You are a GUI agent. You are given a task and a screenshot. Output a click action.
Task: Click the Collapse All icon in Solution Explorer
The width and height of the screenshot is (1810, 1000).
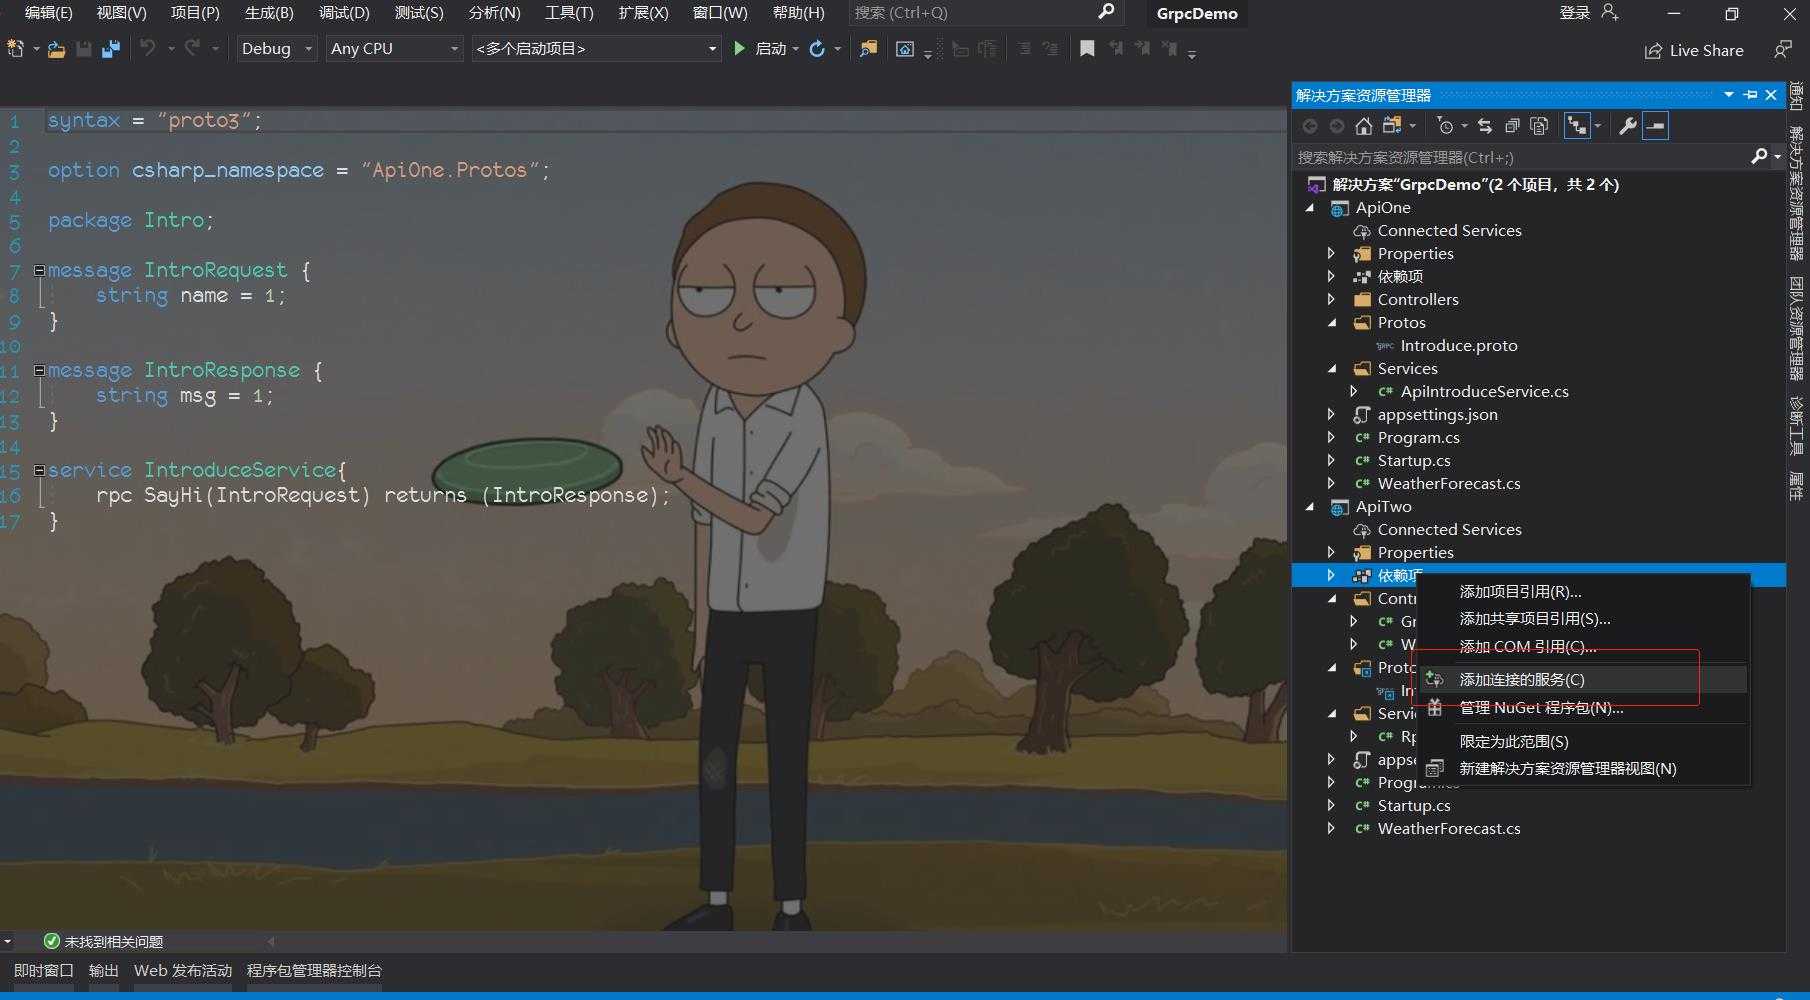point(1512,126)
